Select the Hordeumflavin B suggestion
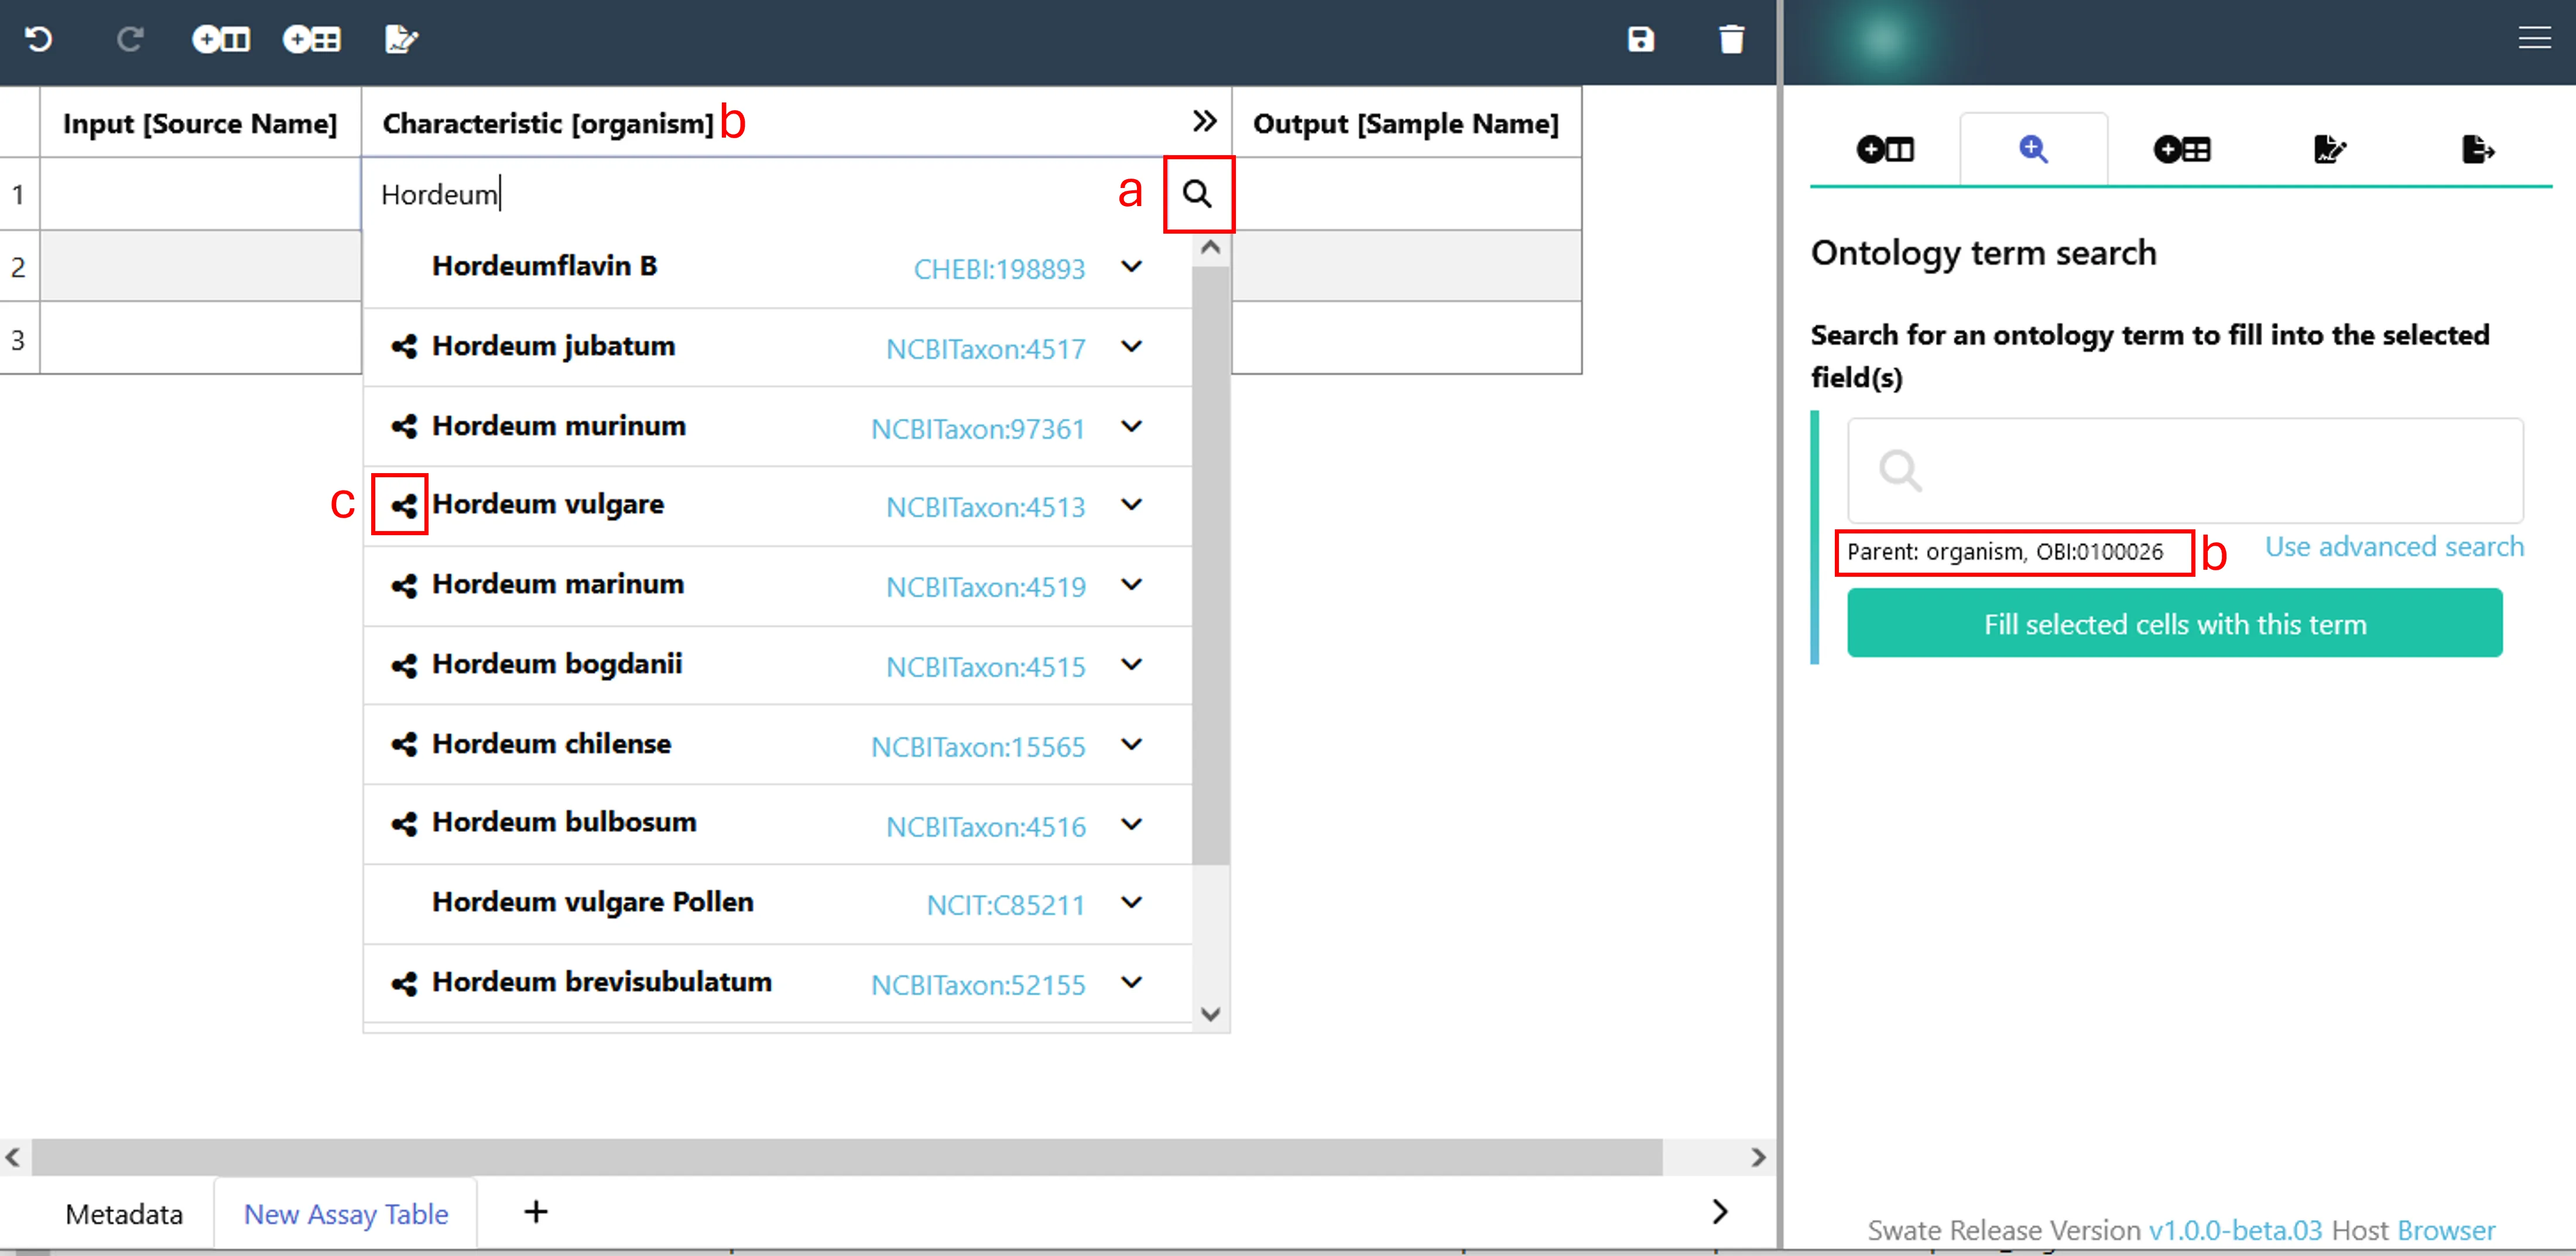Screen dimensions: 2576x1256 point(778,268)
